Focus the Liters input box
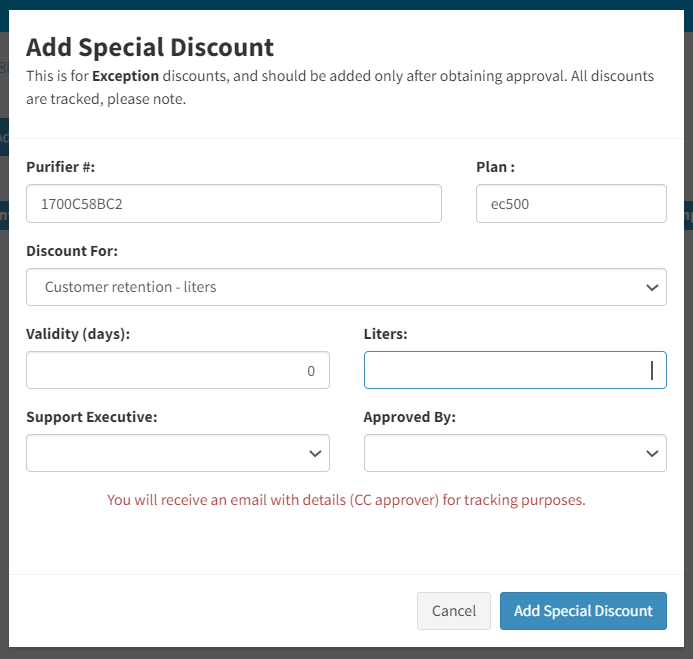This screenshot has height=659, width=693. pos(515,370)
